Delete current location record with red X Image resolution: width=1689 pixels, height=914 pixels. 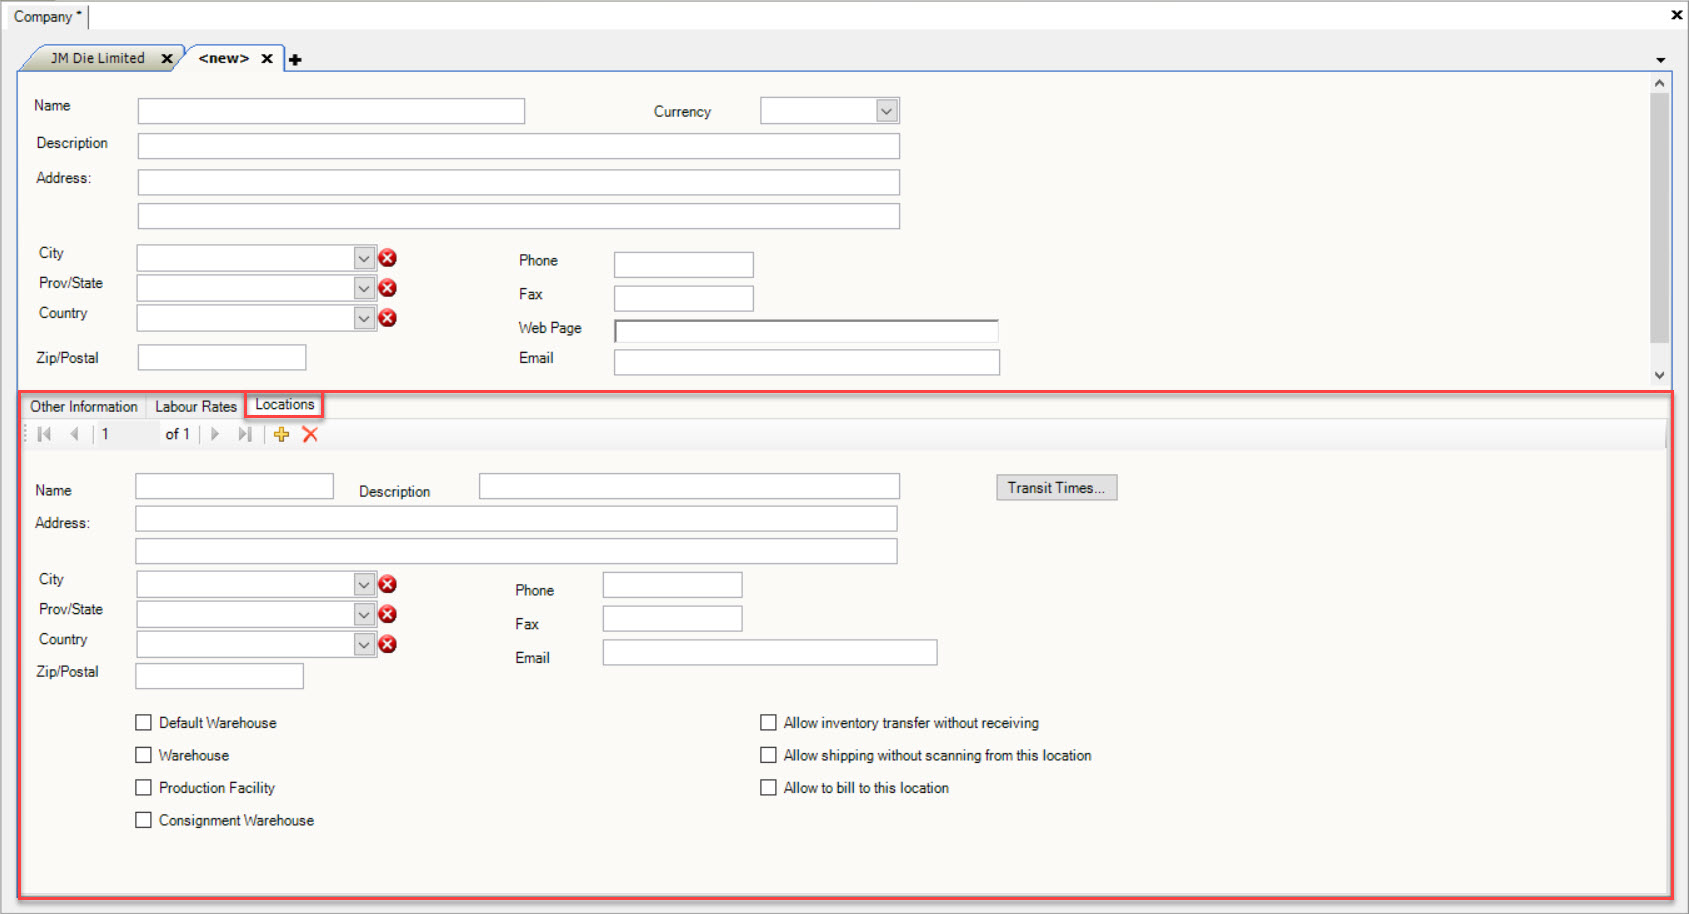tap(310, 434)
